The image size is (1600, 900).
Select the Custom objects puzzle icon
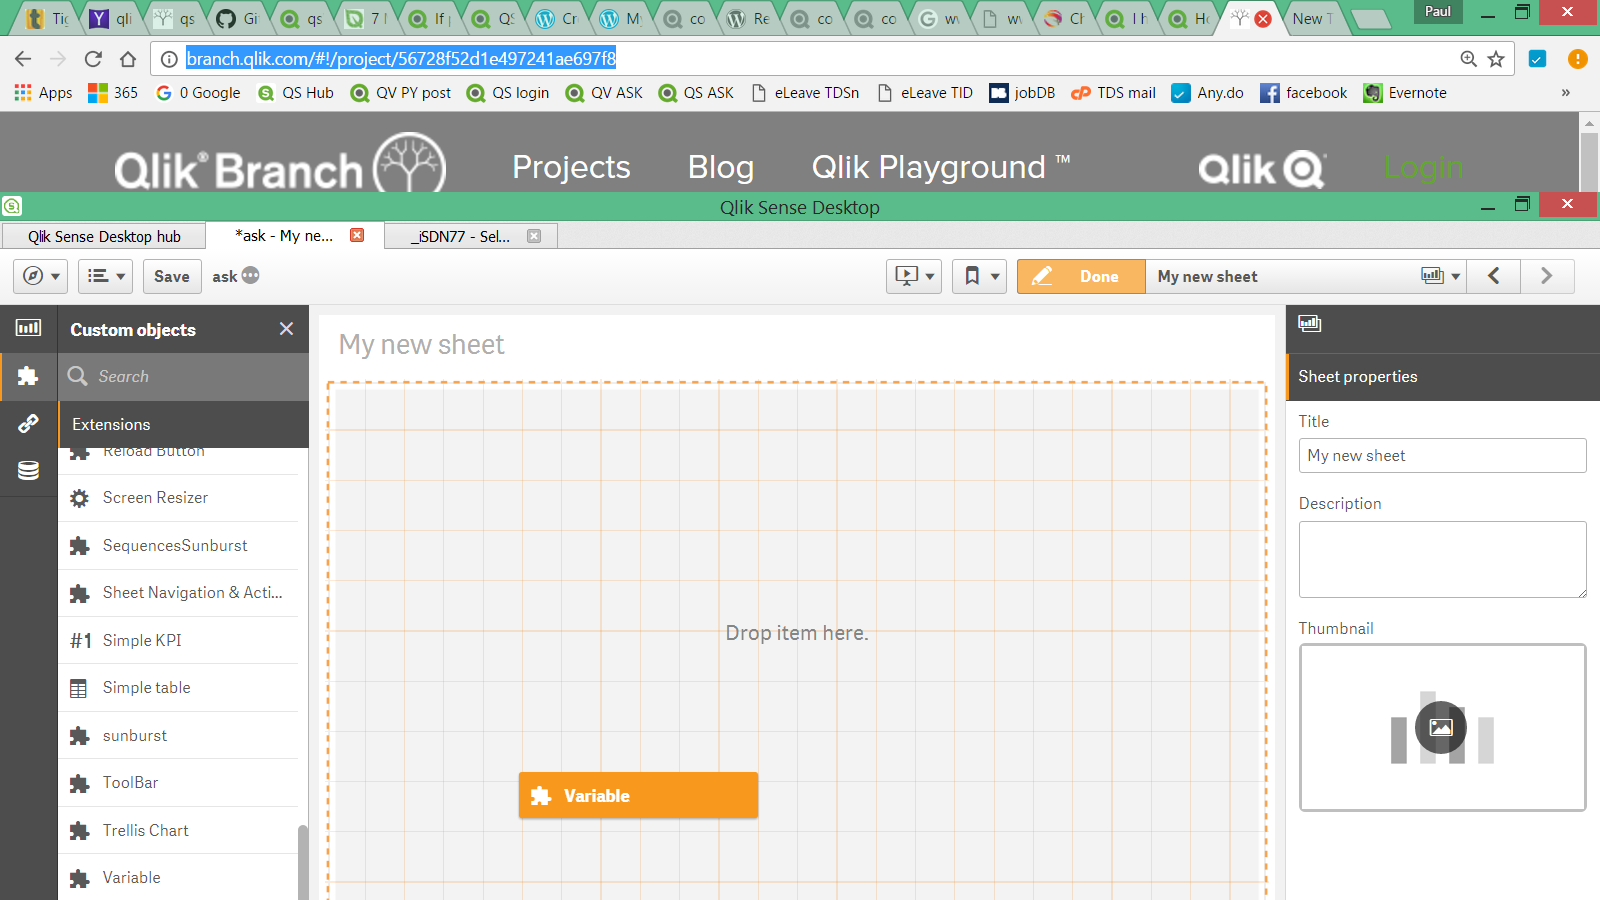28,376
